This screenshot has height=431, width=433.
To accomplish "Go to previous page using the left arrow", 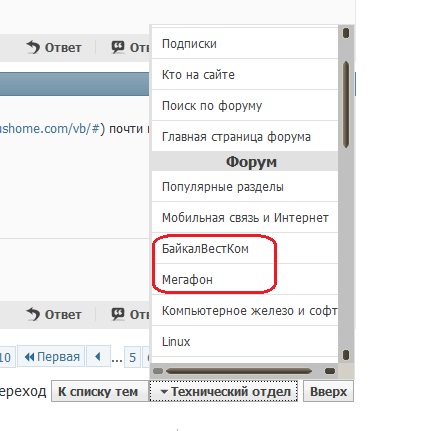I will pos(98,357).
